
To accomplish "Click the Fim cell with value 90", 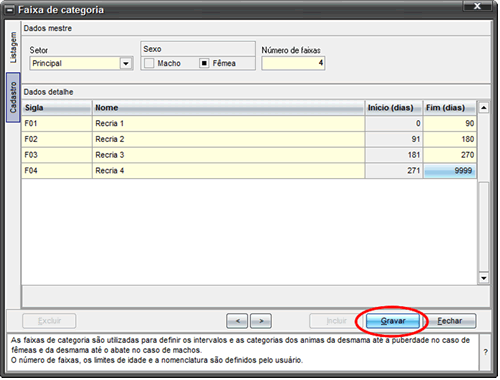I will tap(450, 123).
